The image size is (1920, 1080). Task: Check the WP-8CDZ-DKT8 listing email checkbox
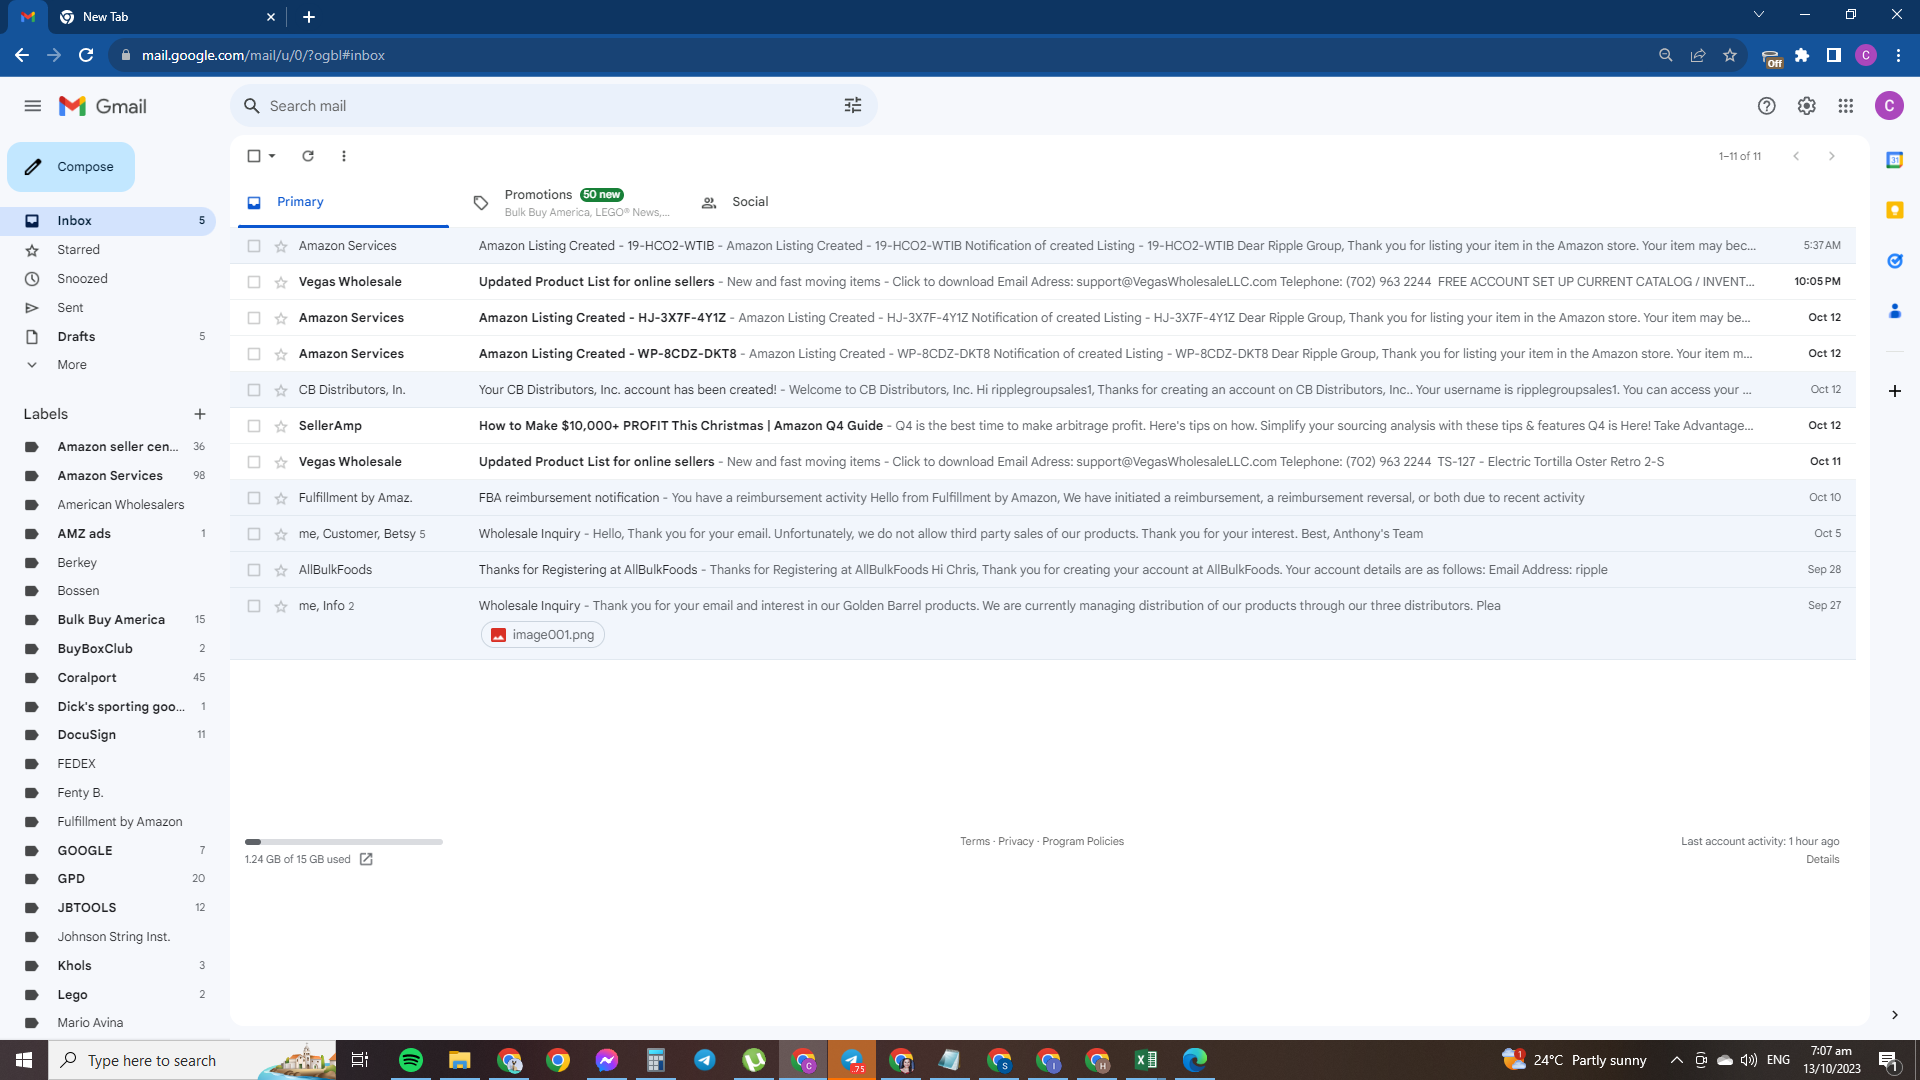click(254, 354)
